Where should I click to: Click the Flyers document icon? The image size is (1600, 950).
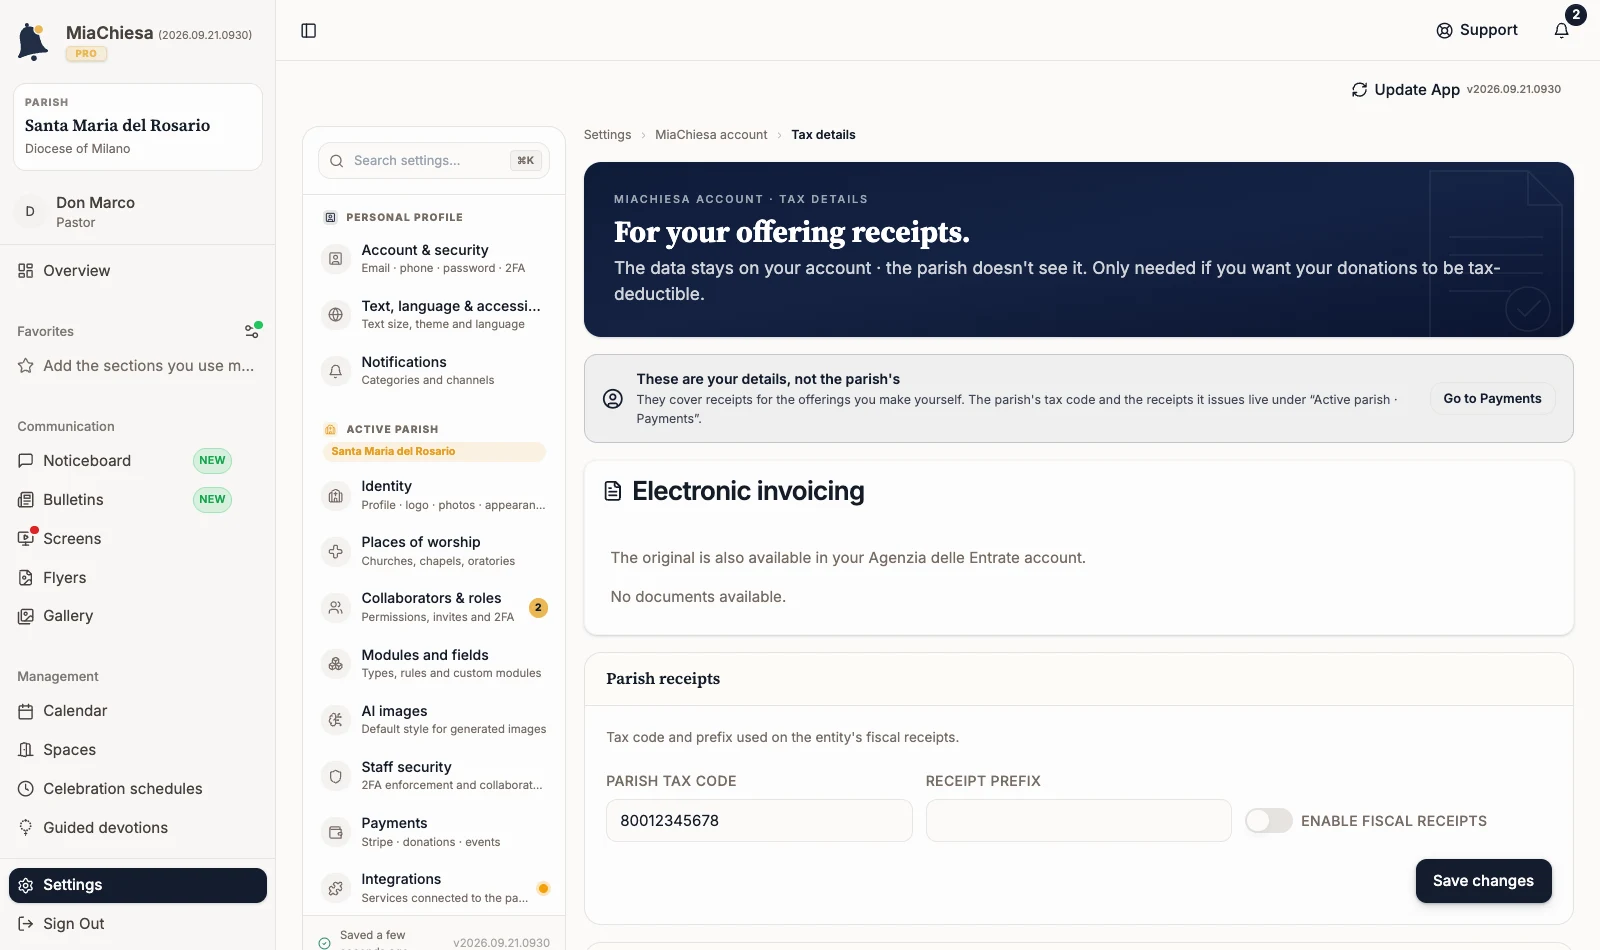point(26,578)
